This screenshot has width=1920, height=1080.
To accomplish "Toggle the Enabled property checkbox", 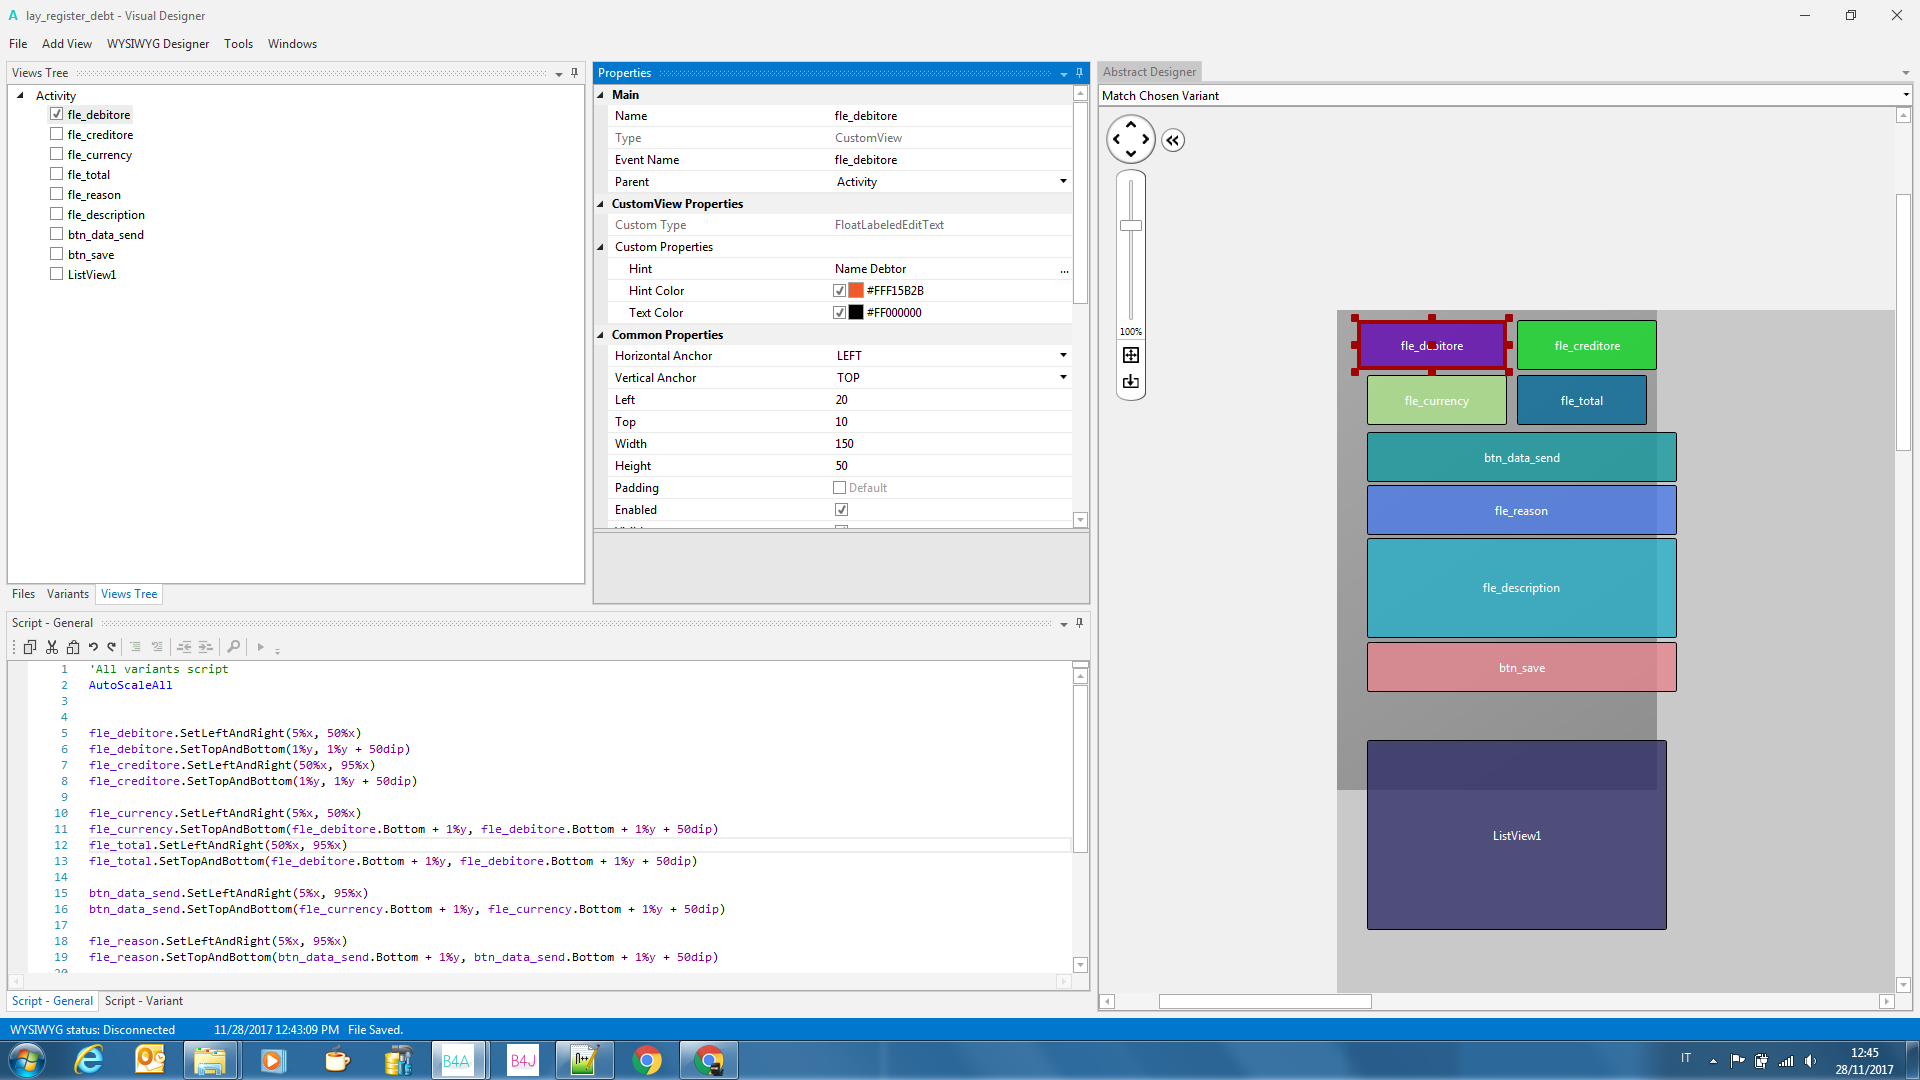I will [x=841, y=510].
